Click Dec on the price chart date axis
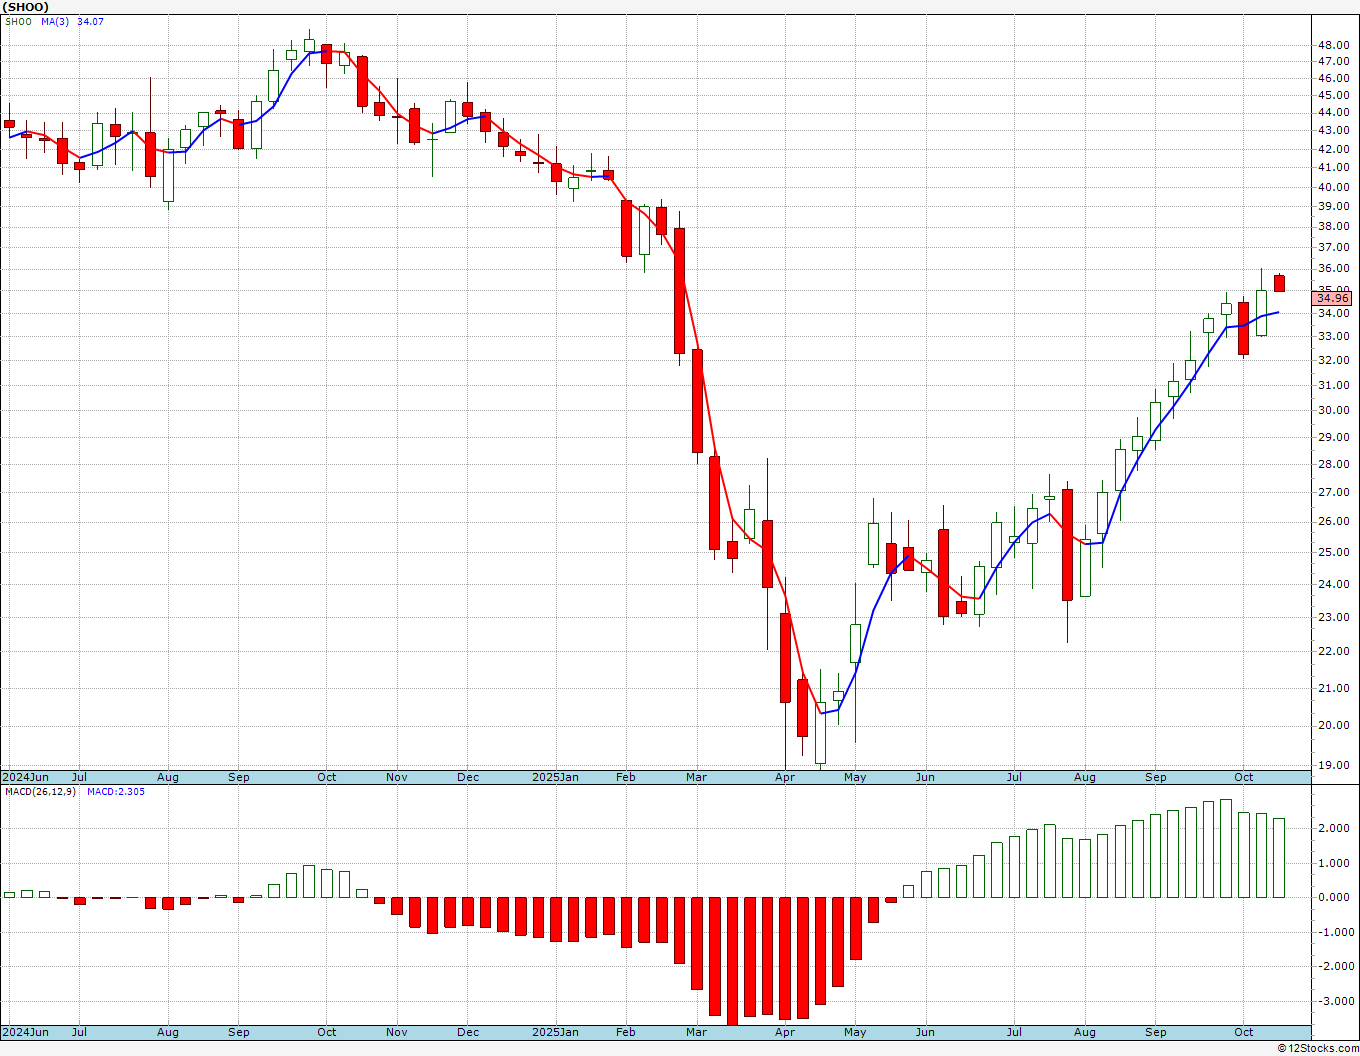1360x1056 pixels. [468, 777]
